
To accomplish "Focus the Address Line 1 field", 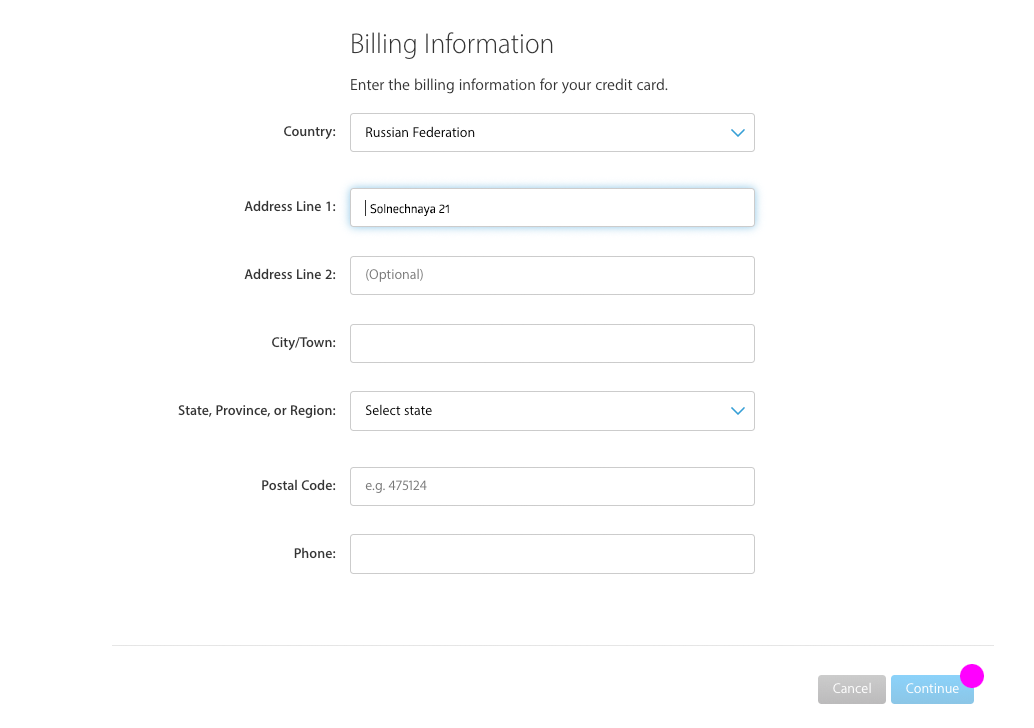I will click(x=552, y=208).
